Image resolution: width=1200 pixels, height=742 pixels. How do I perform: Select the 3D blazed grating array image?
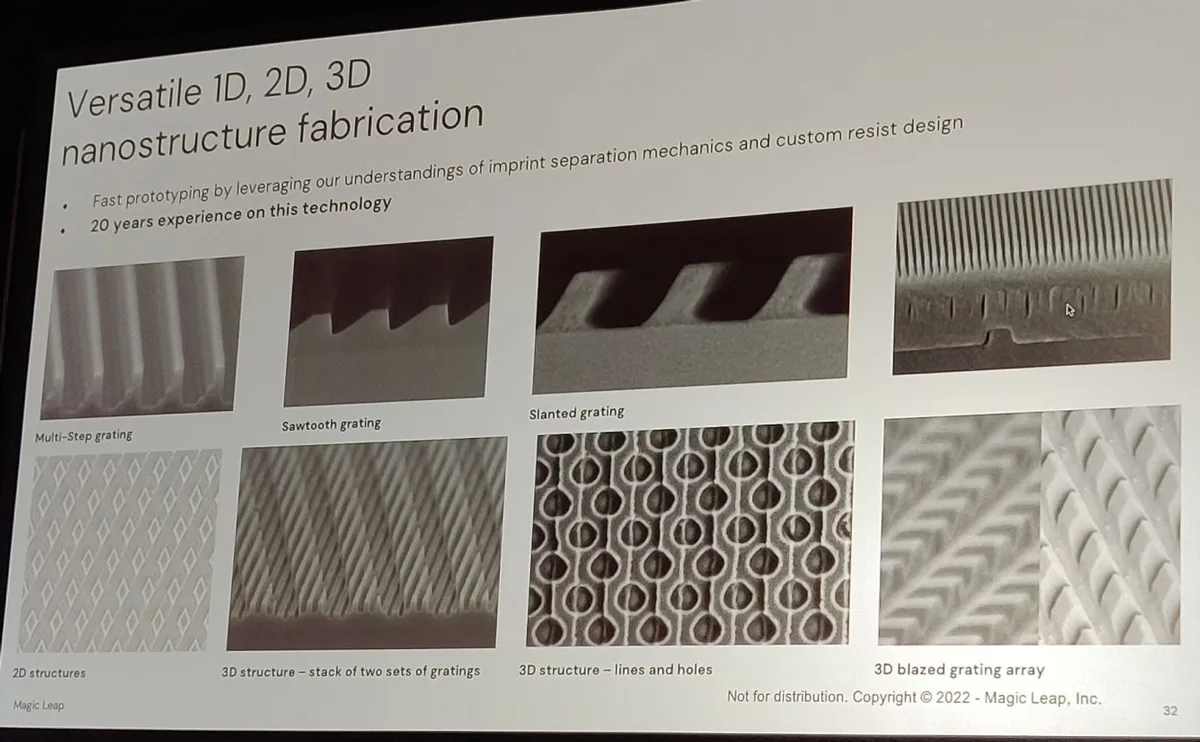1030,525
